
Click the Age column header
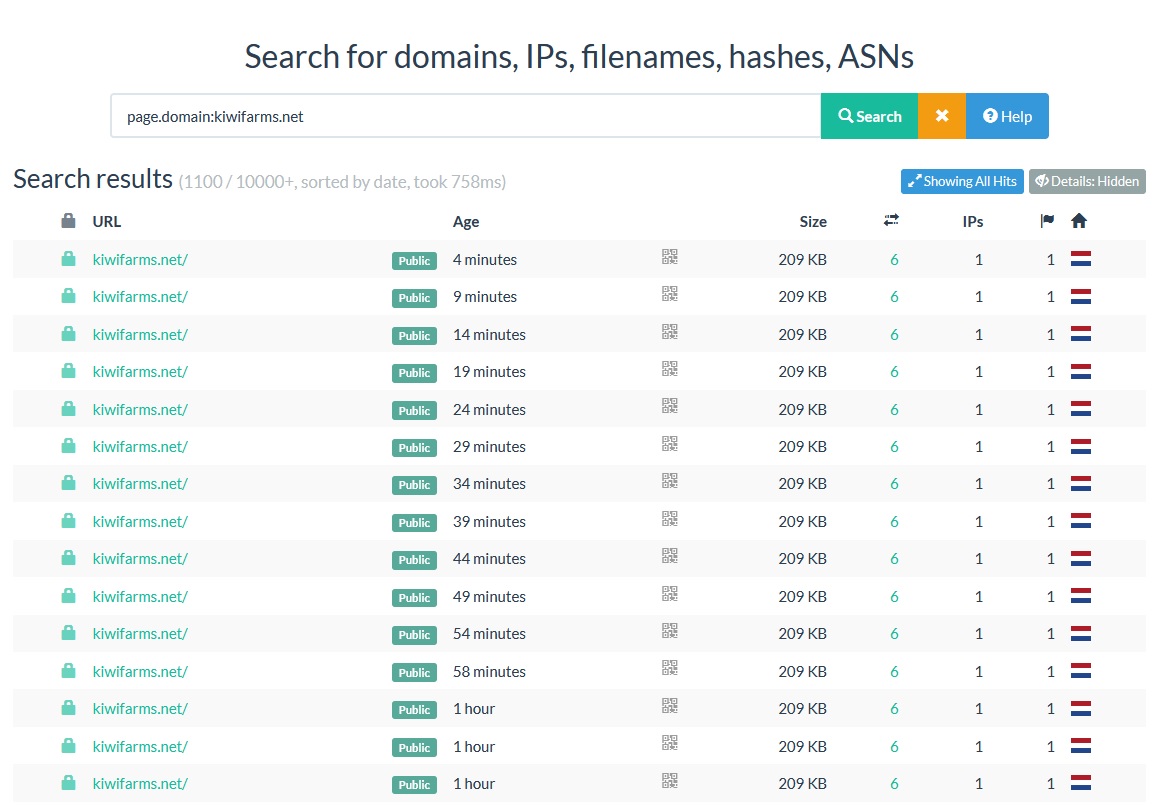click(x=466, y=222)
